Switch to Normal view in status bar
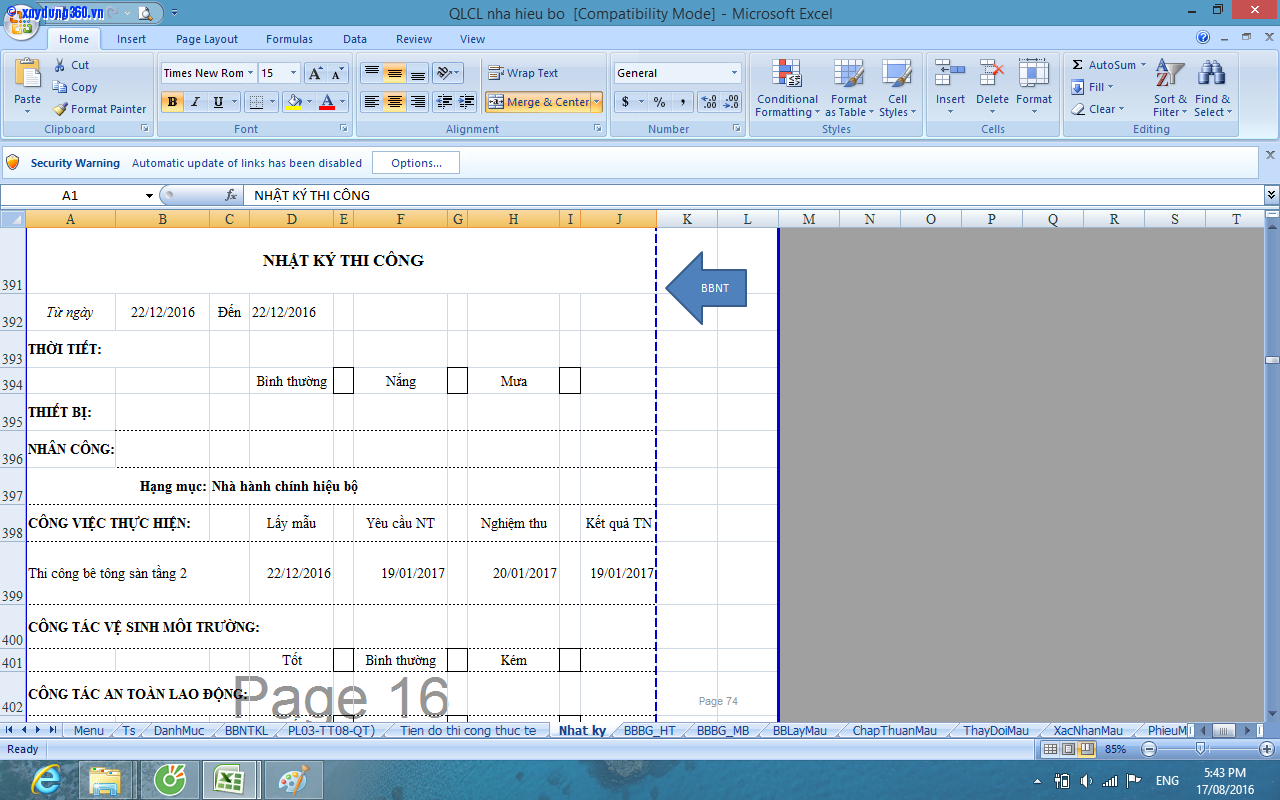This screenshot has width=1280, height=800. [x=1050, y=749]
